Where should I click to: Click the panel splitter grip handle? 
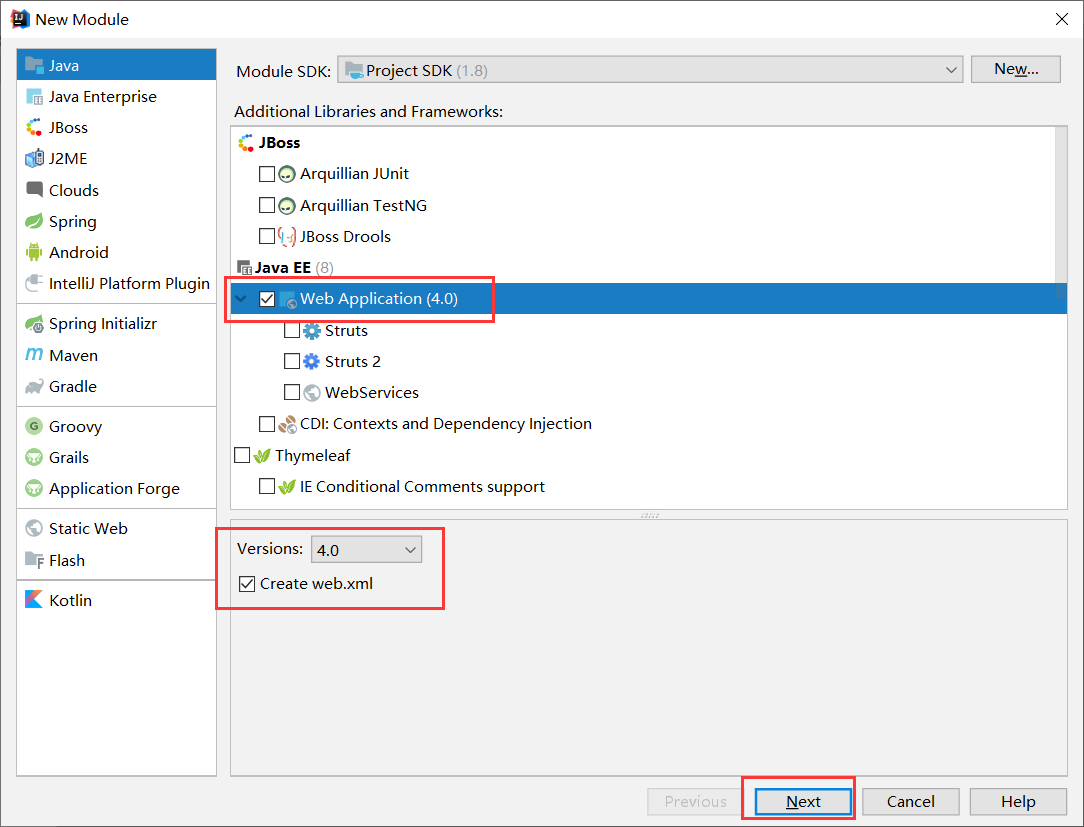pyautogui.click(x=650, y=515)
